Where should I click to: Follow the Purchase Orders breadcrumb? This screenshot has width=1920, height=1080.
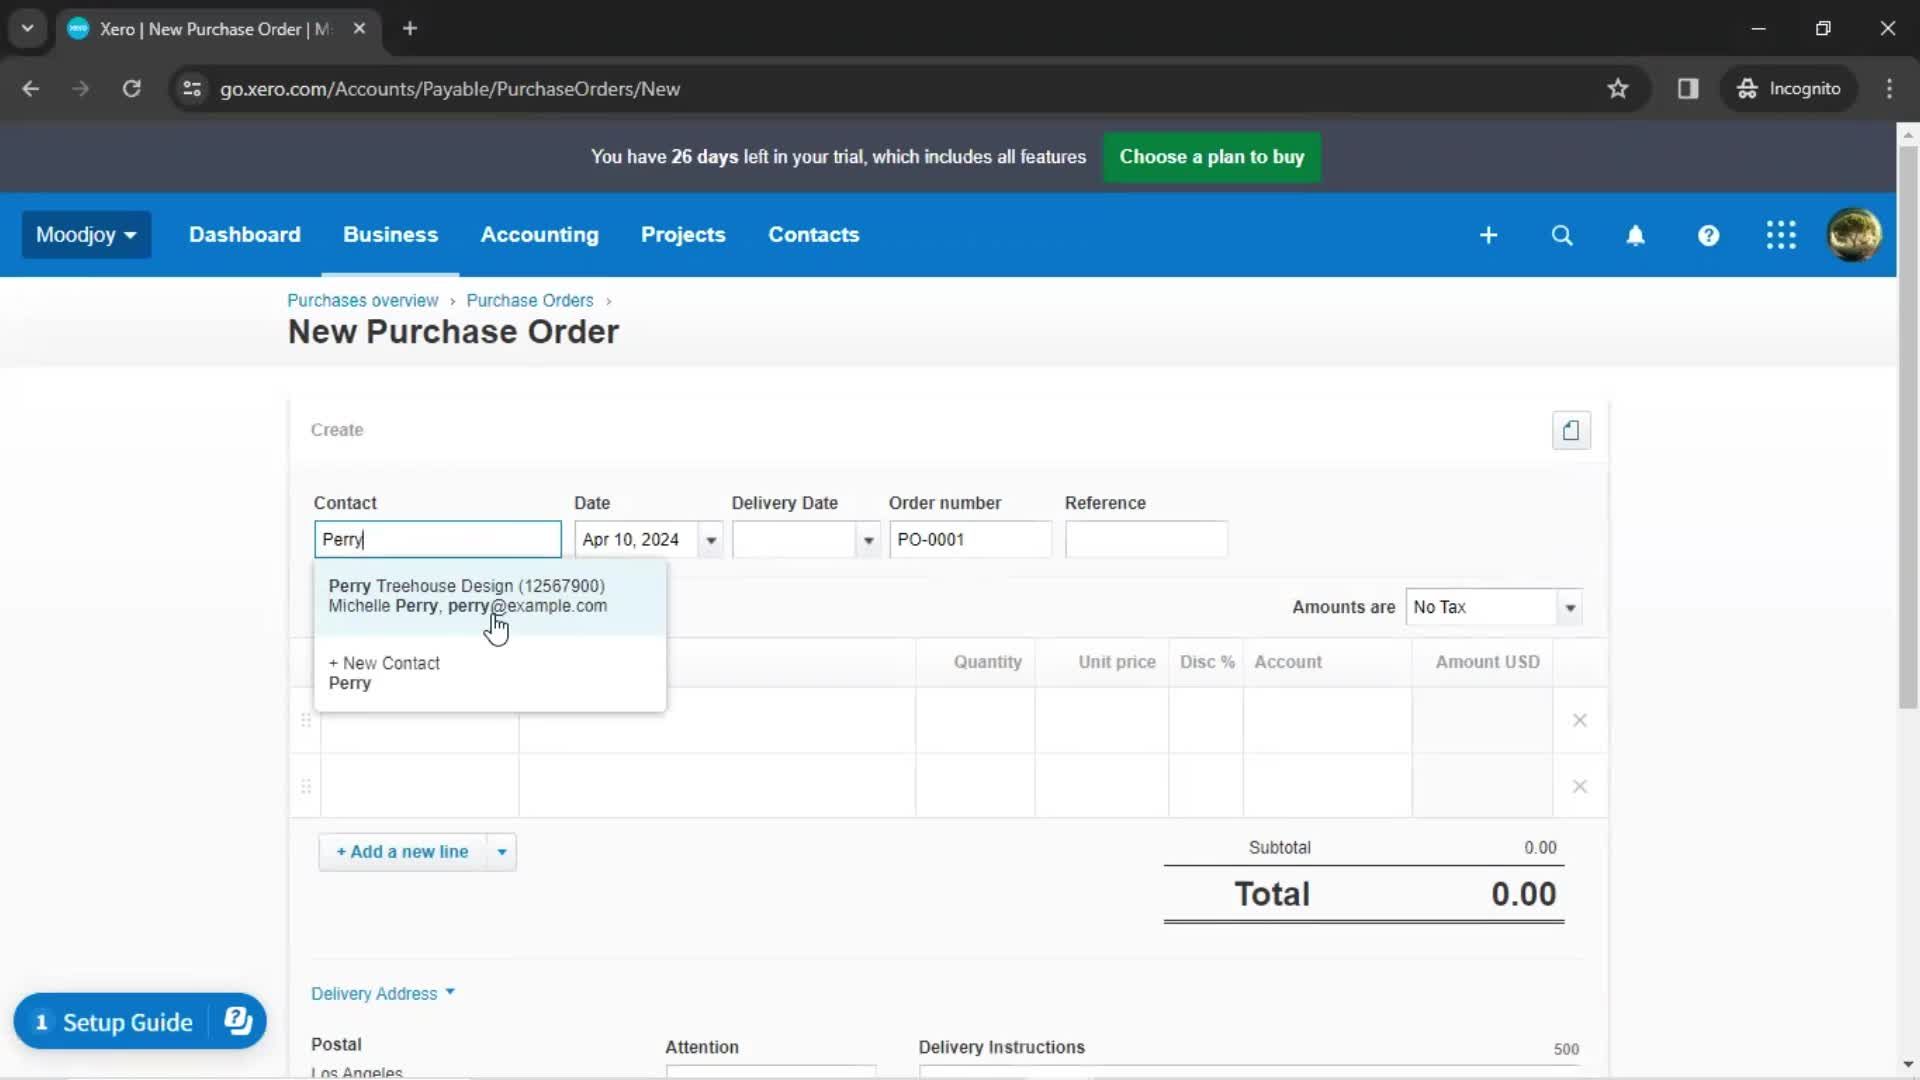click(529, 300)
